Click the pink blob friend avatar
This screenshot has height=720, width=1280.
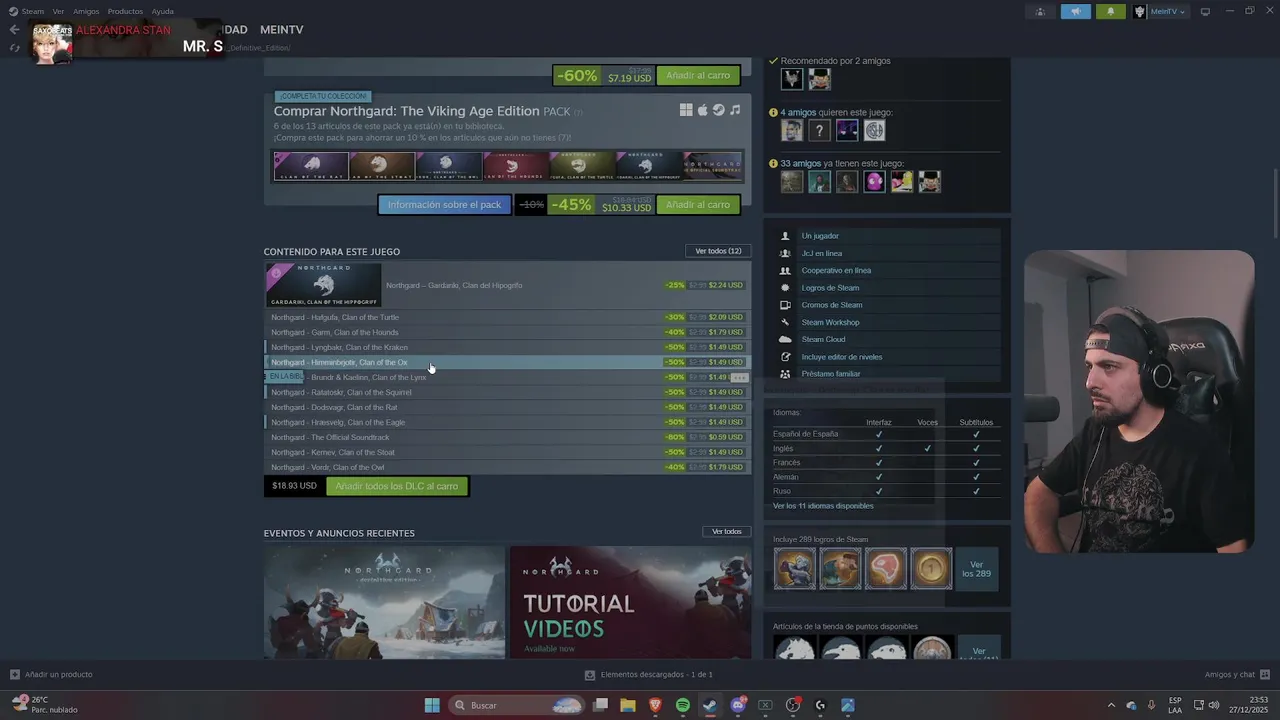874,181
